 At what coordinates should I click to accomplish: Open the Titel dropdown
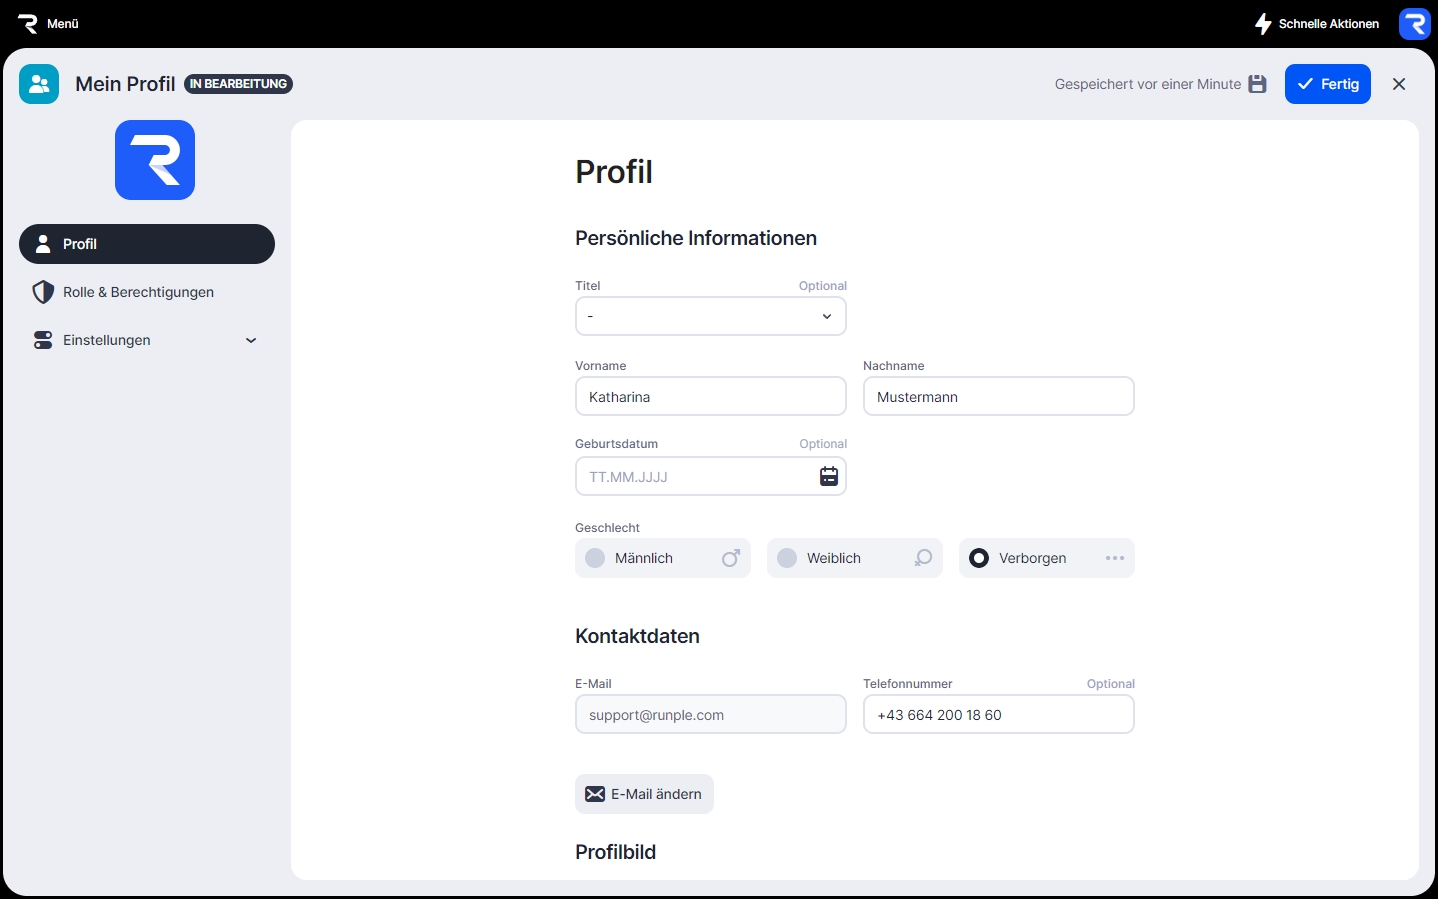pyautogui.click(x=710, y=316)
